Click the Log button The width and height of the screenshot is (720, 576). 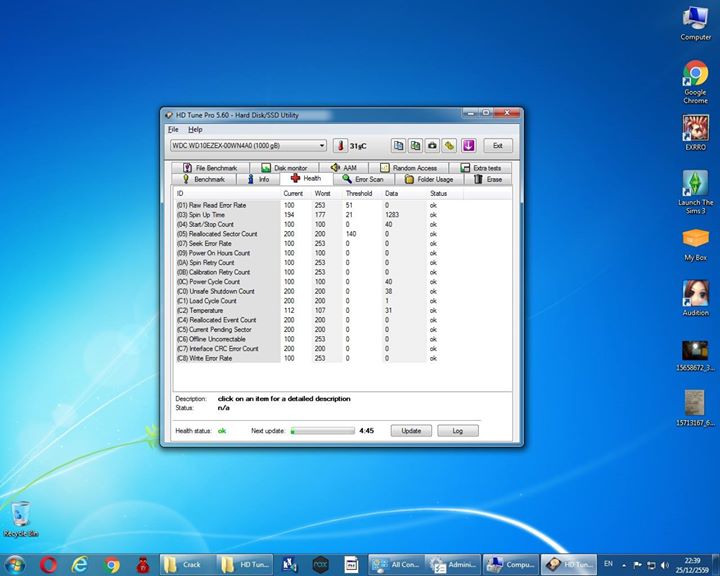(457, 431)
